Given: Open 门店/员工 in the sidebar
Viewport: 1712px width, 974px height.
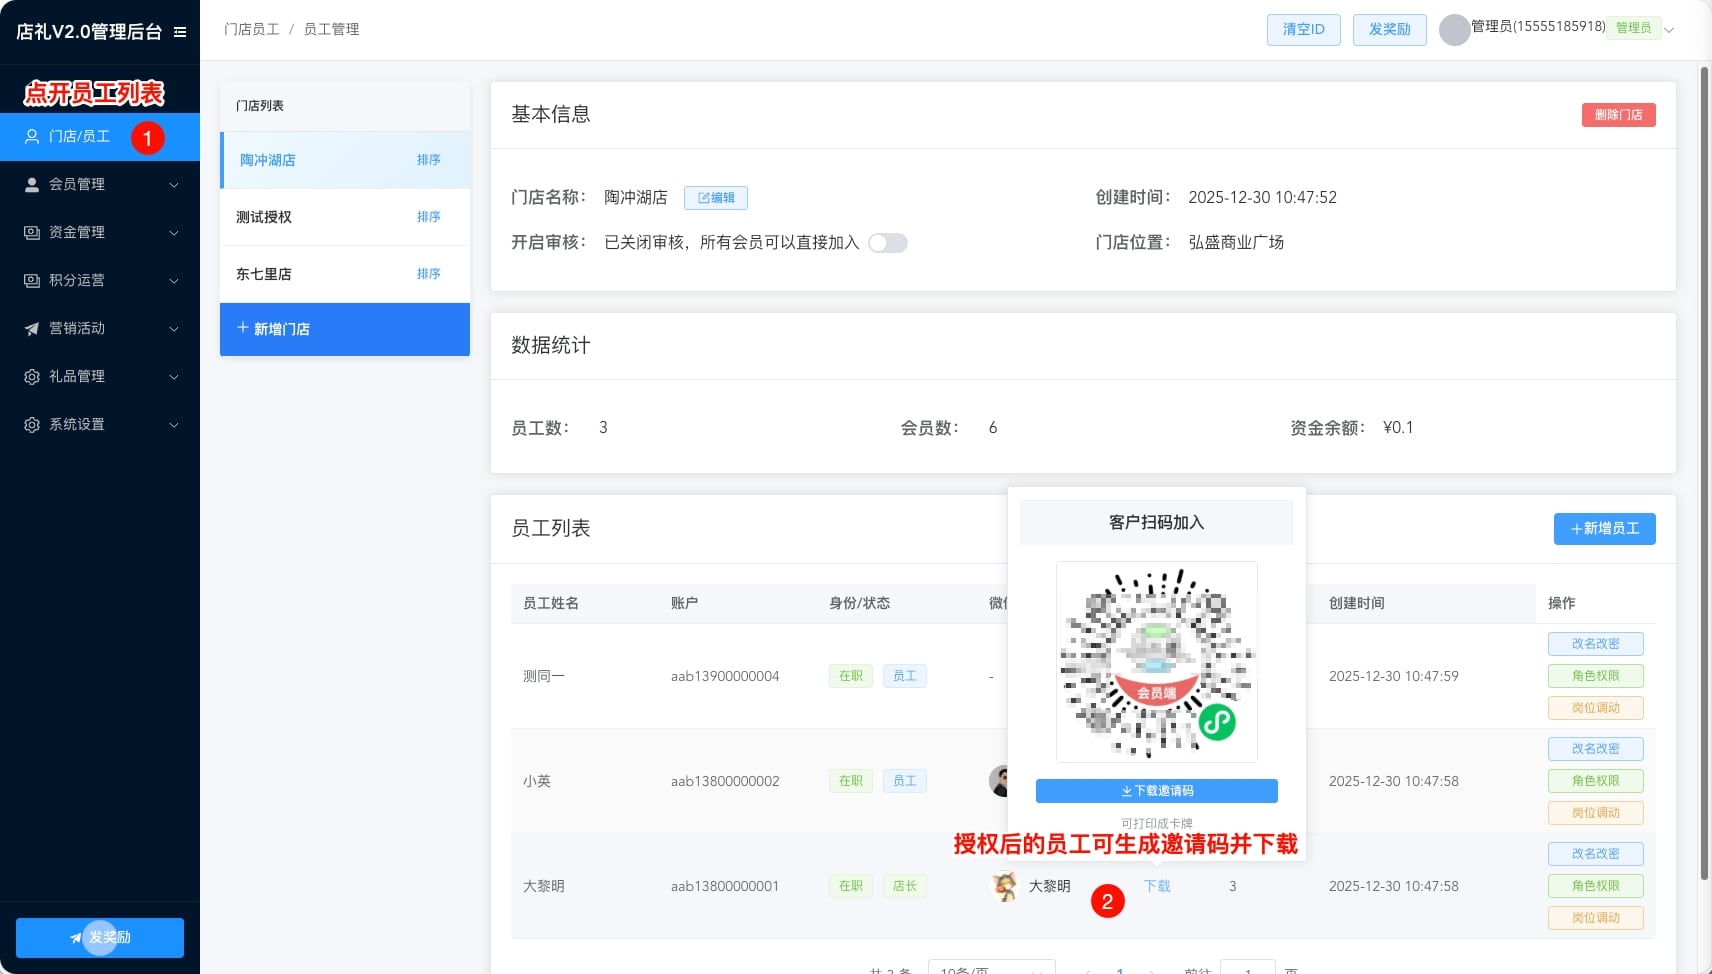Looking at the screenshot, I should click(x=80, y=137).
